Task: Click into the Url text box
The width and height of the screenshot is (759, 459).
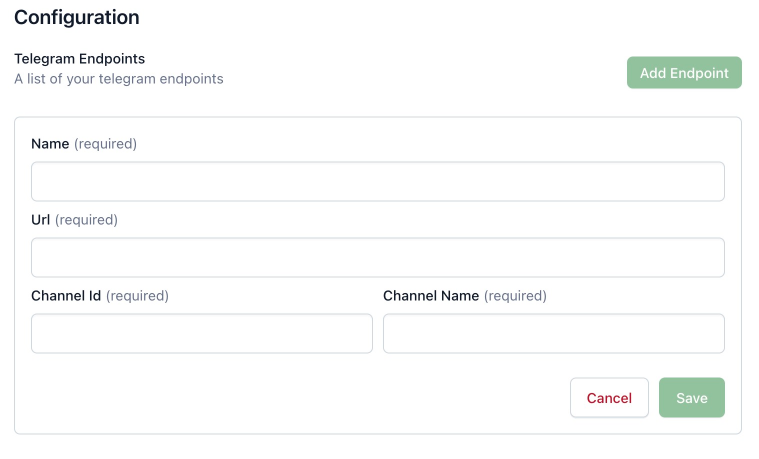Action: click(377, 258)
